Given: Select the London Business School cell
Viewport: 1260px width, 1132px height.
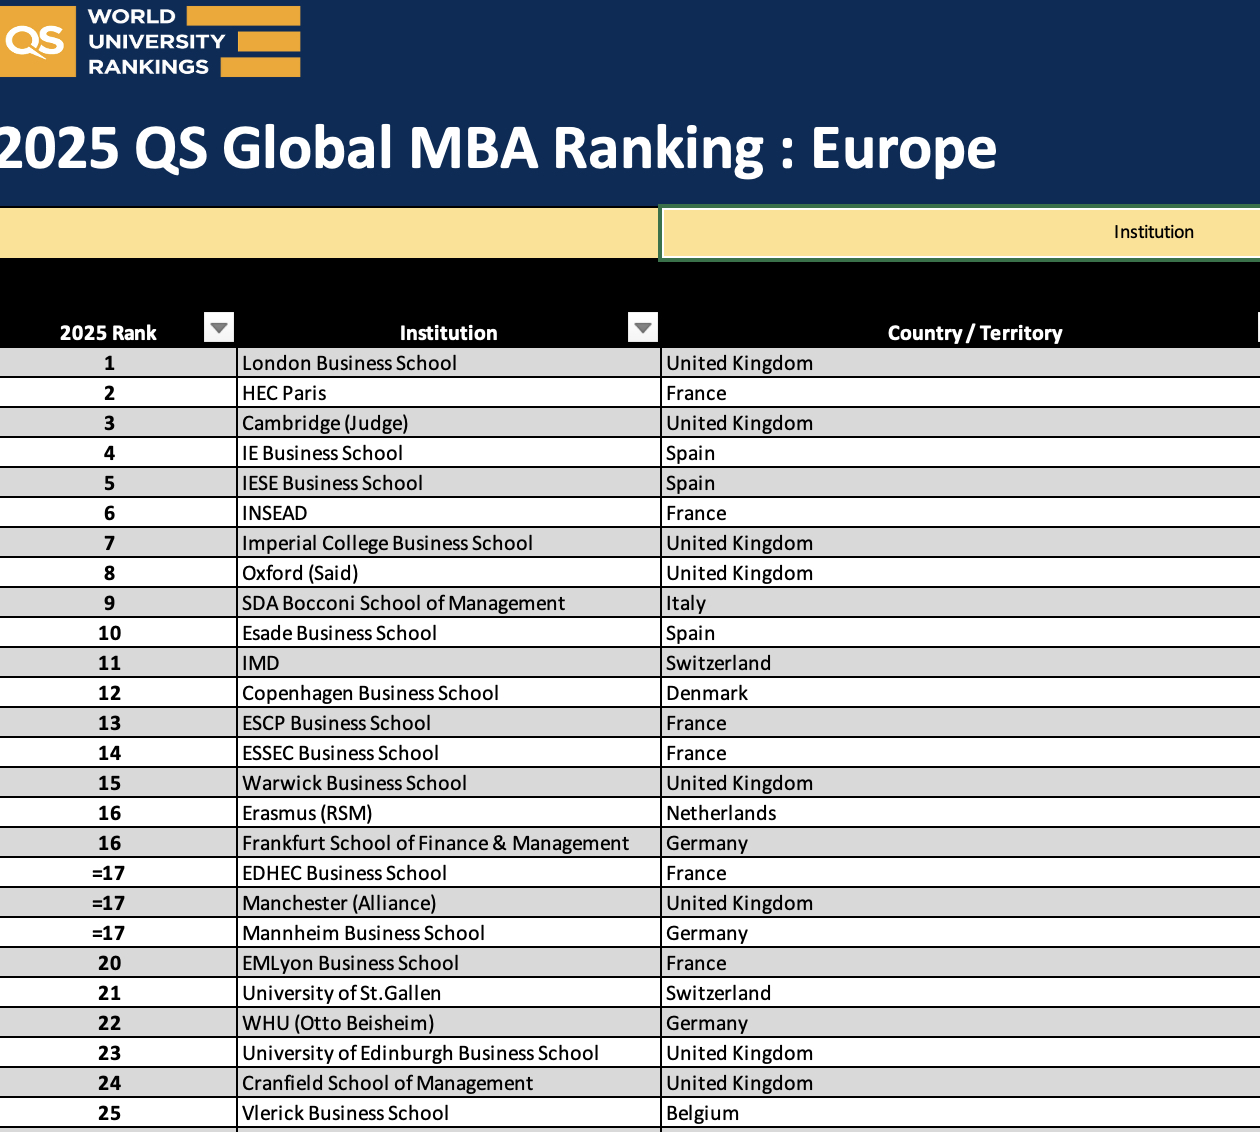Looking at the screenshot, I should [349, 363].
